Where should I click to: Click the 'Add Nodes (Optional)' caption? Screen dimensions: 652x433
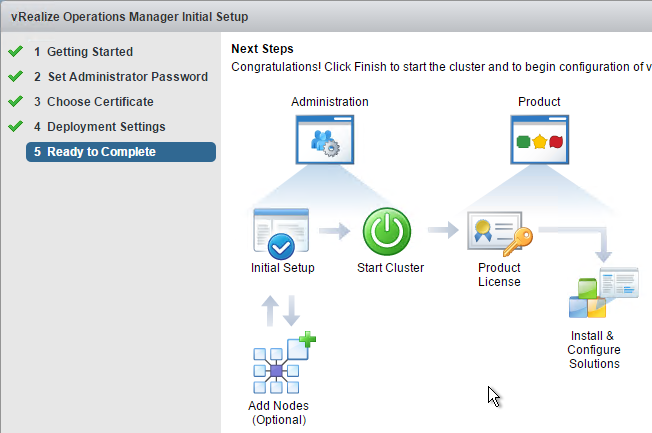coord(279,413)
